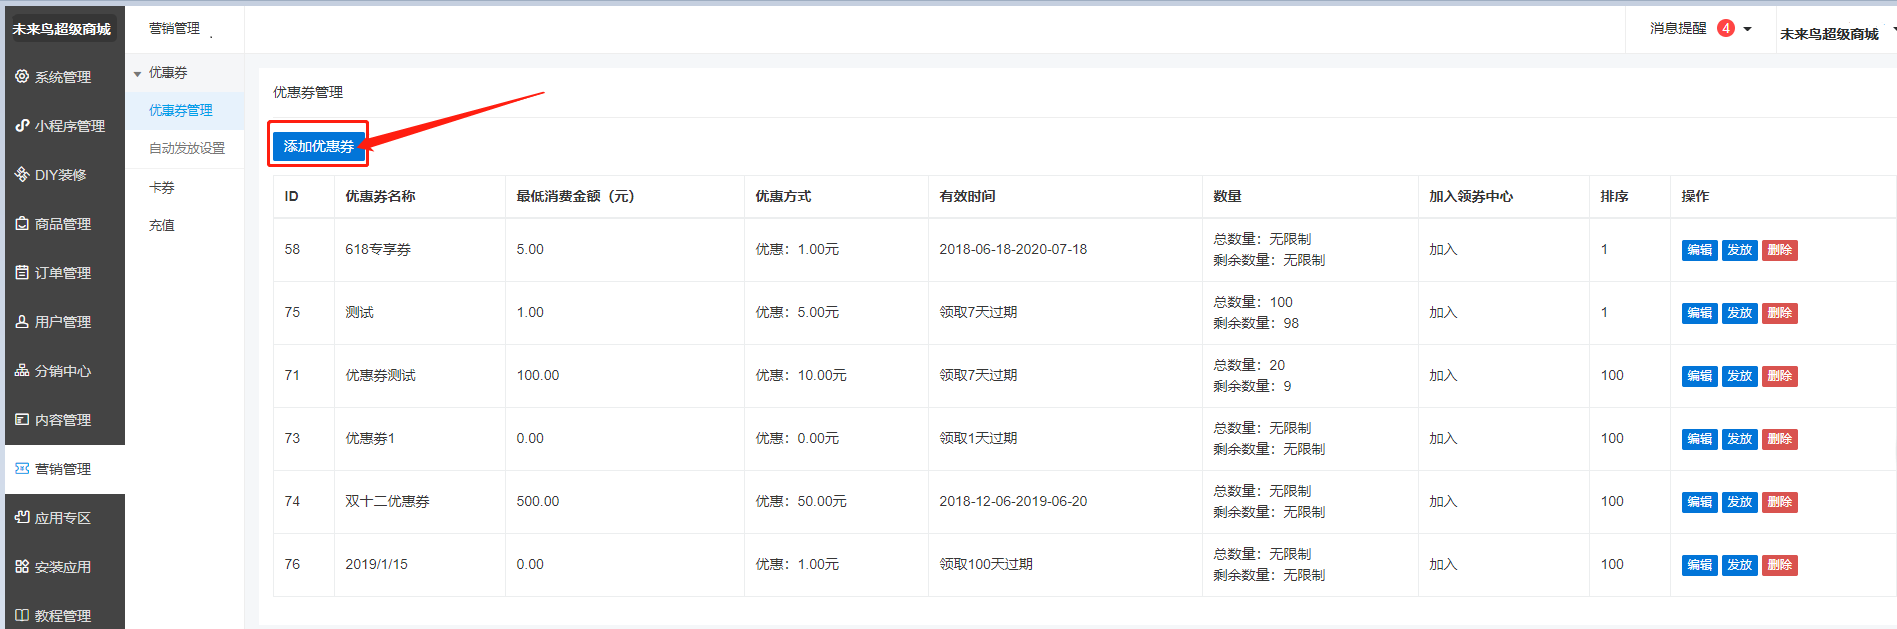Click the 系统管理 gear icon in sidebar
Screen dimensions: 1897x629
[22, 76]
